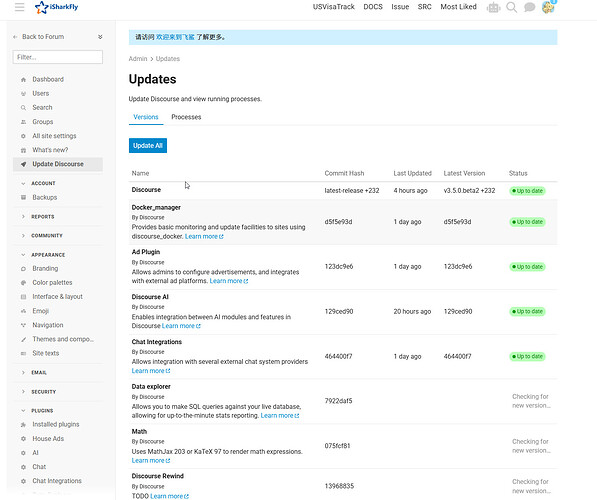
Task: Expand the SECURITY sidebar section
Action: pos(43,391)
